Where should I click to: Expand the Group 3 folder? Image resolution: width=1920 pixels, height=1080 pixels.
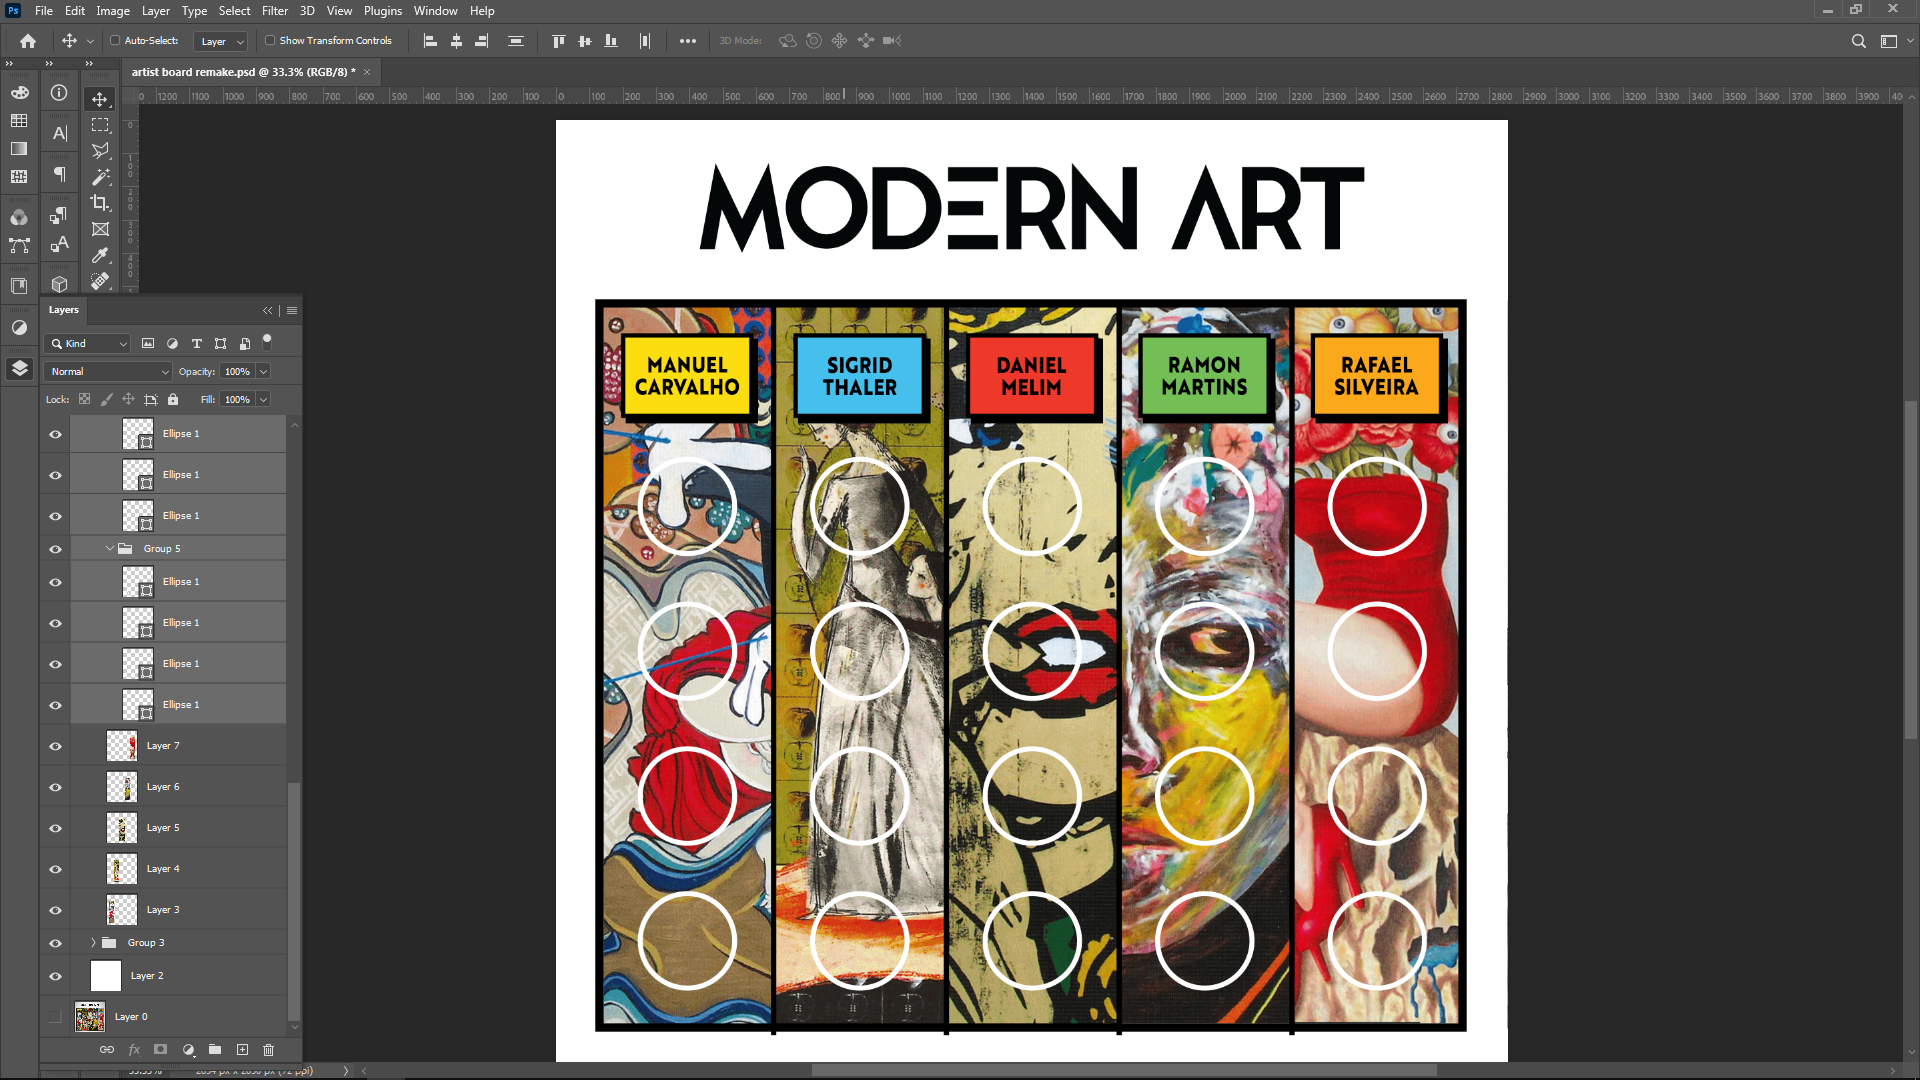pyautogui.click(x=93, y=943)
